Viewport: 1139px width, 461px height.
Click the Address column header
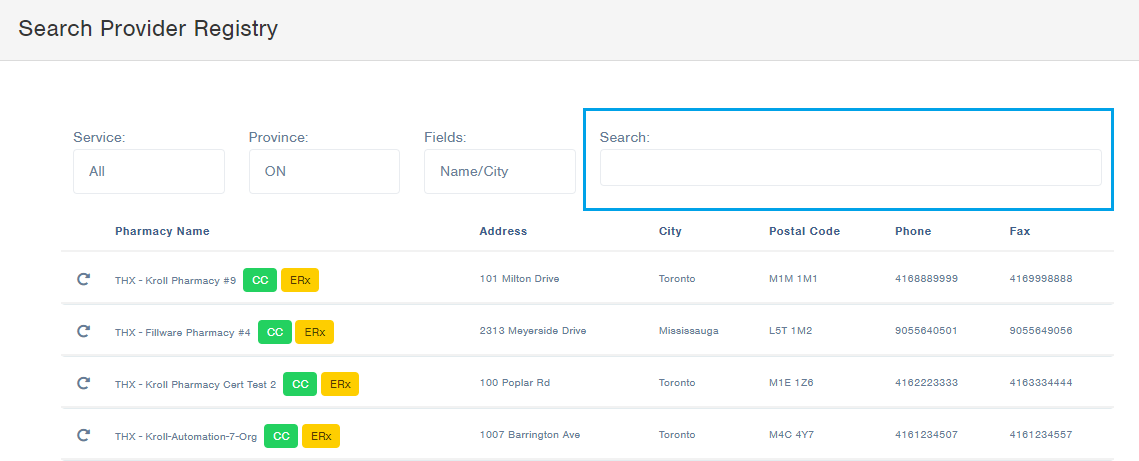503,231
